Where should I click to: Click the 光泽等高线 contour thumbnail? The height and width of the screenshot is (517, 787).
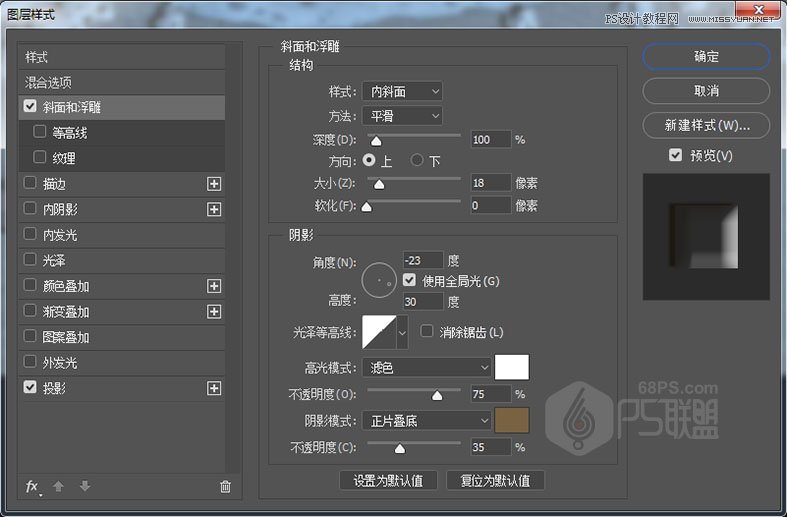(x=379, y=332)
